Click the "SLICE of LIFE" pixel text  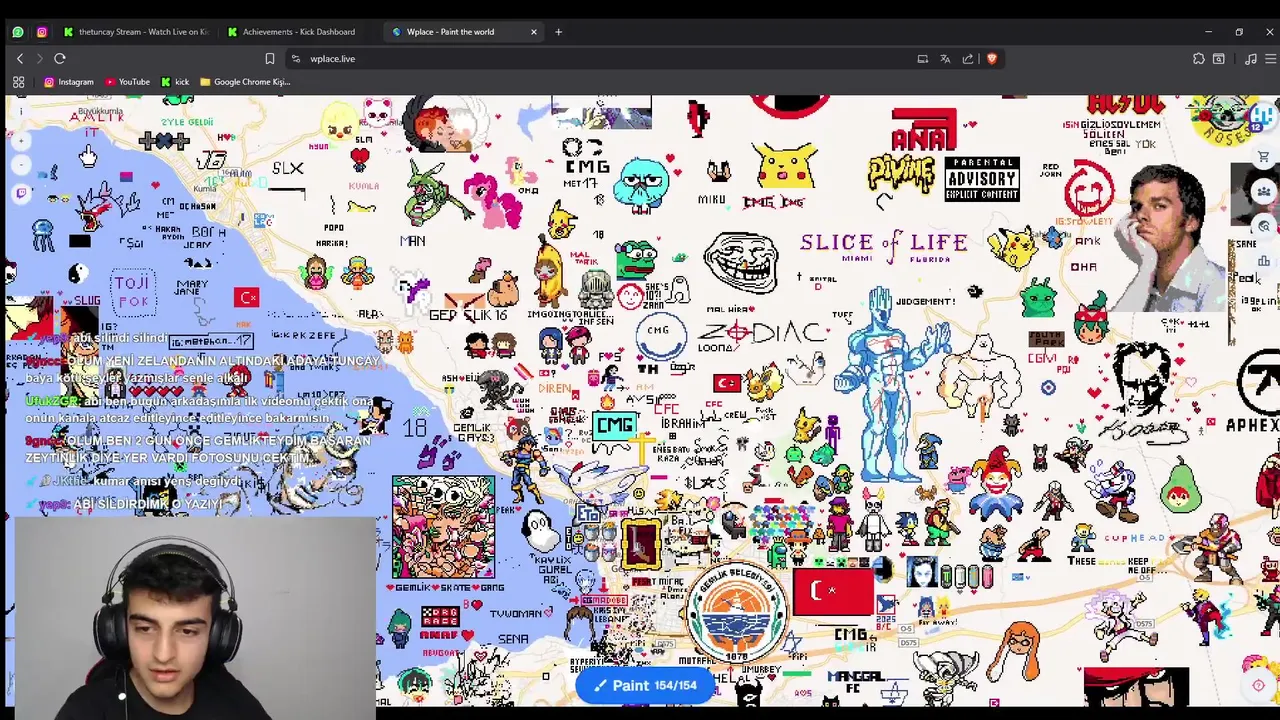(x=884, y=242)
